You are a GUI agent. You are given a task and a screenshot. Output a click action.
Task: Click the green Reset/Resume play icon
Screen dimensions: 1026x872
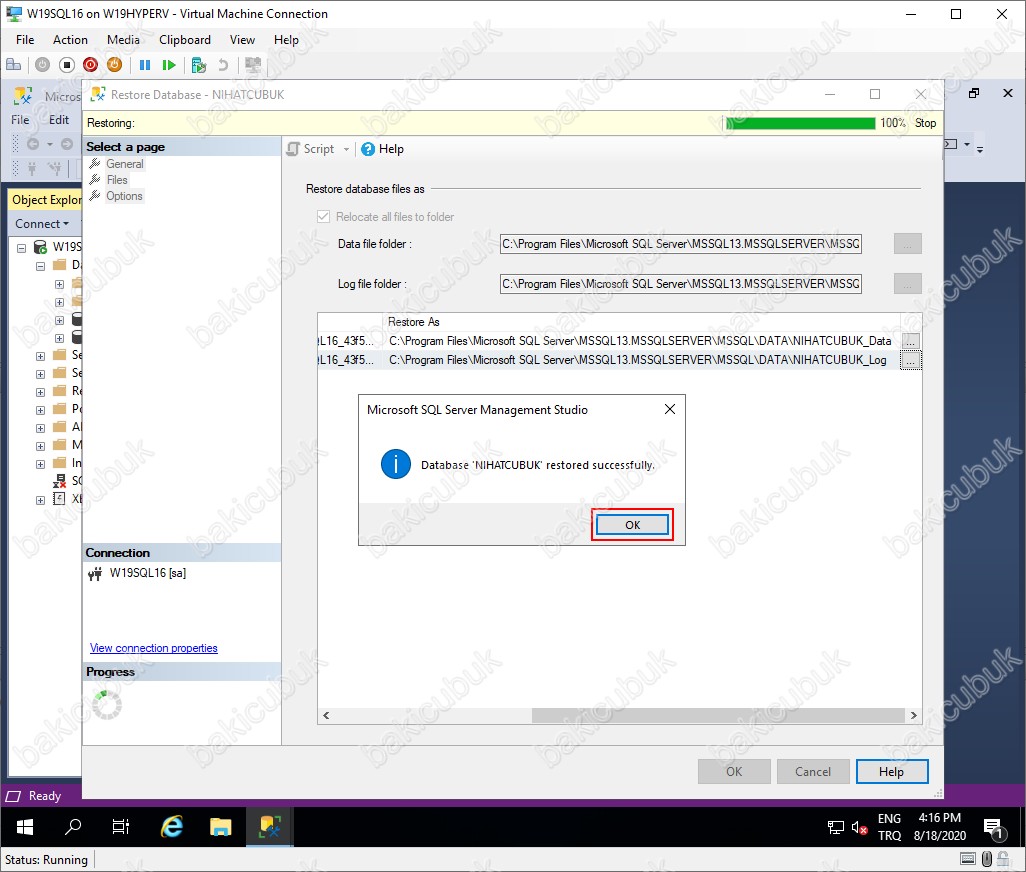[169, 65]
